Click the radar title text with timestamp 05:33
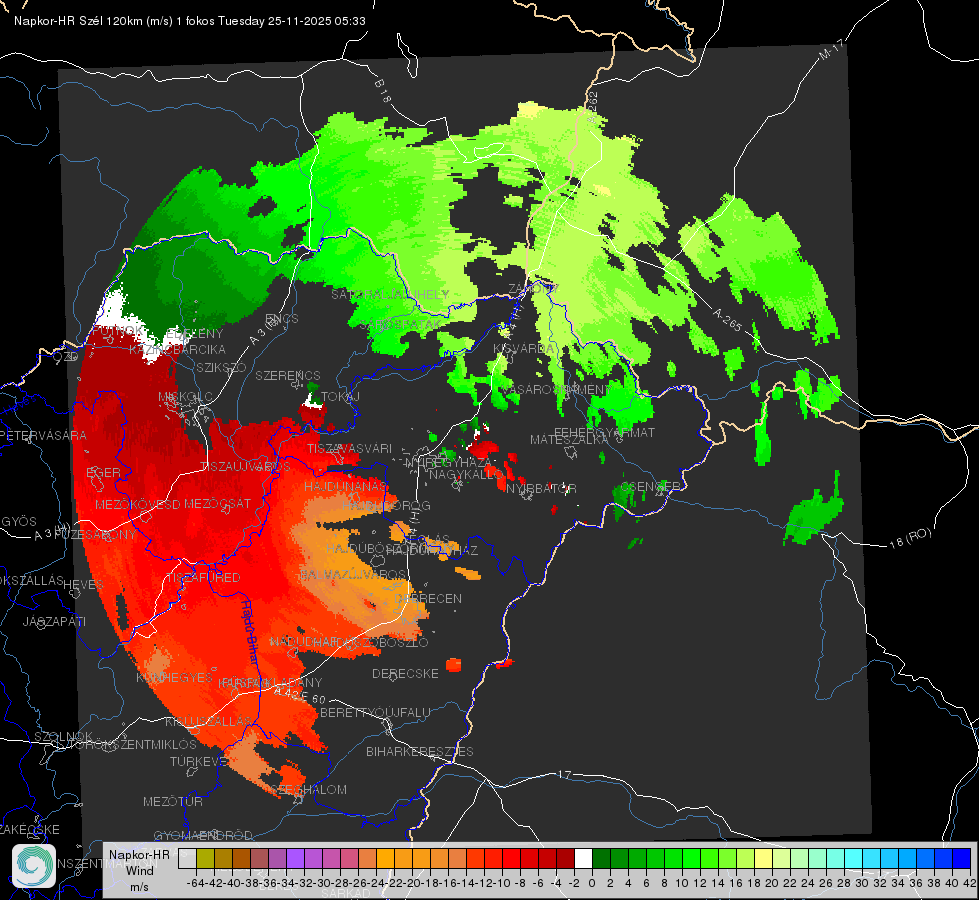Viewport: 979px width, 900px height. coord(190,21)
